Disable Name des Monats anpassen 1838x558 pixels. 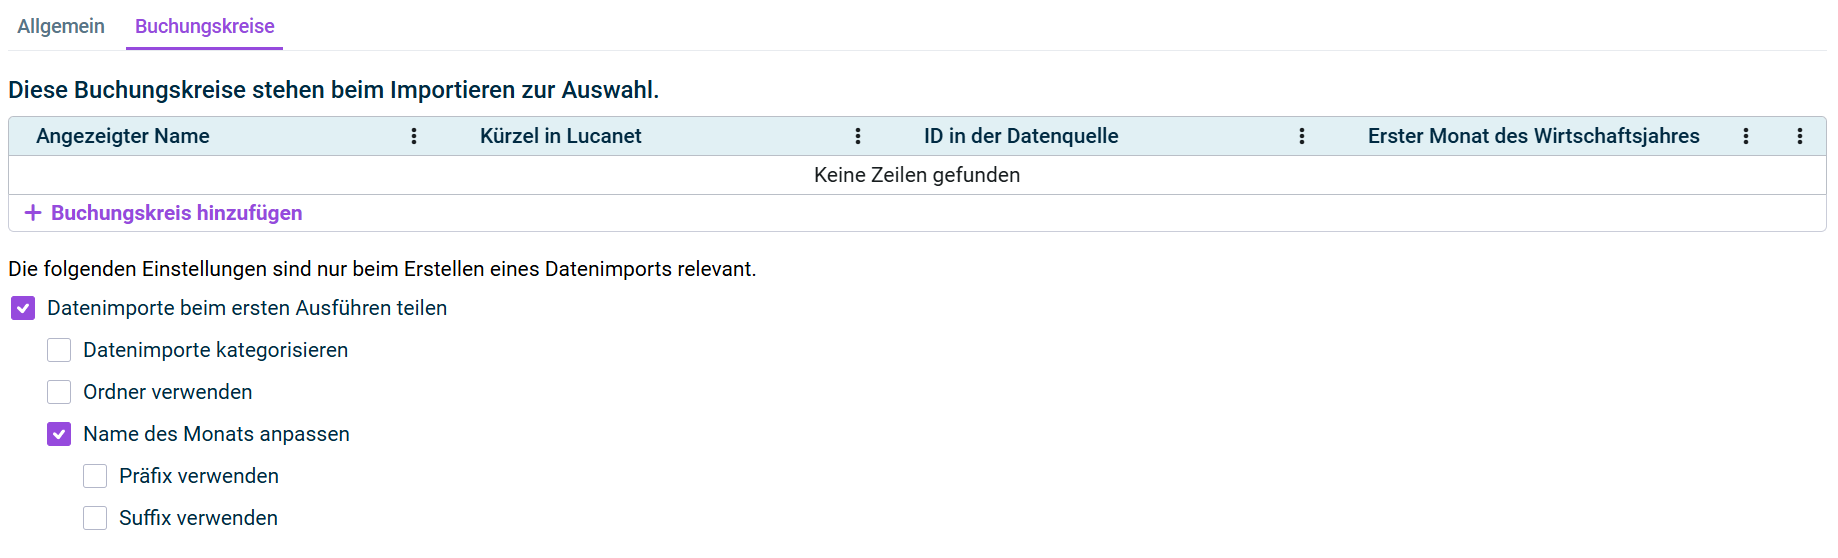(x=59, y=434)
